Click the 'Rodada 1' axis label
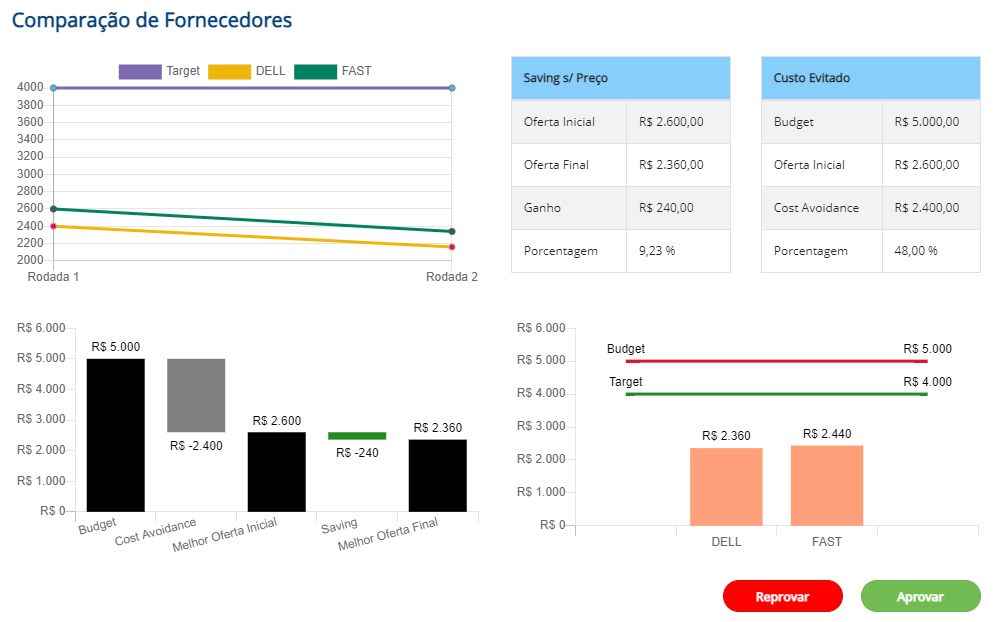The image size is (996, 622). [53, 277]
